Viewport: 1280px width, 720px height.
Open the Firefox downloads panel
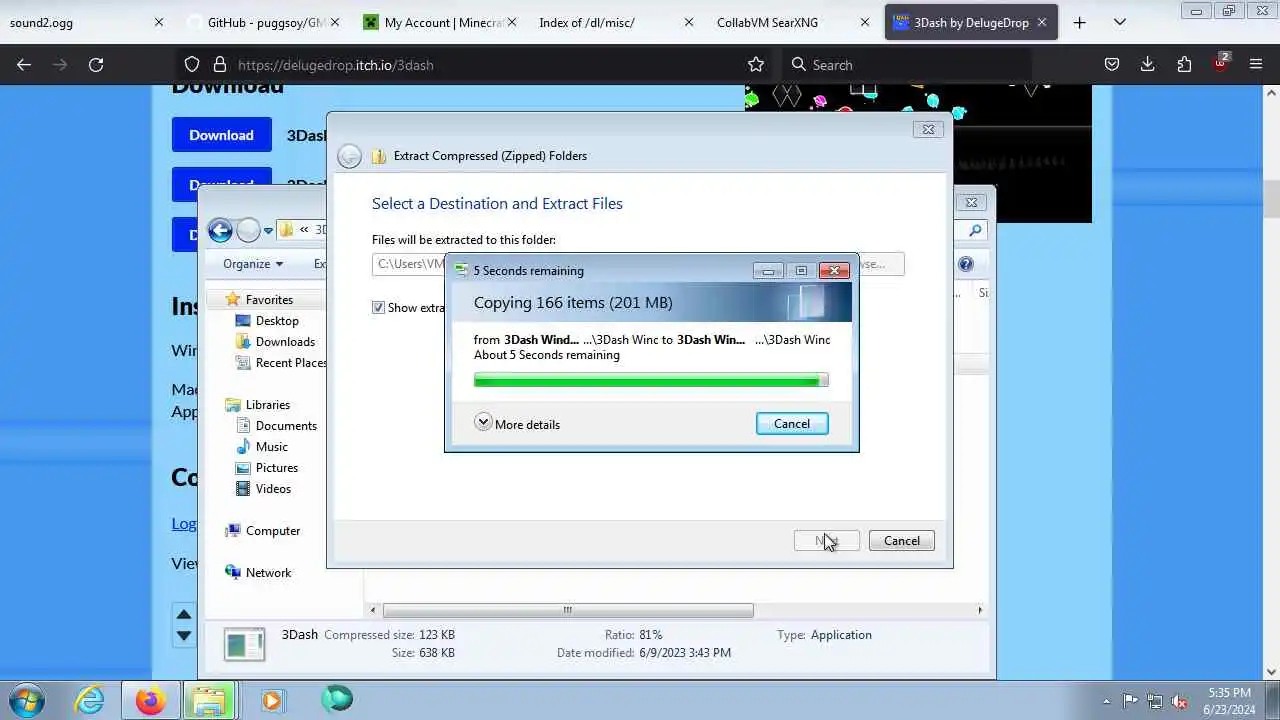click(x=1147, y=65)
